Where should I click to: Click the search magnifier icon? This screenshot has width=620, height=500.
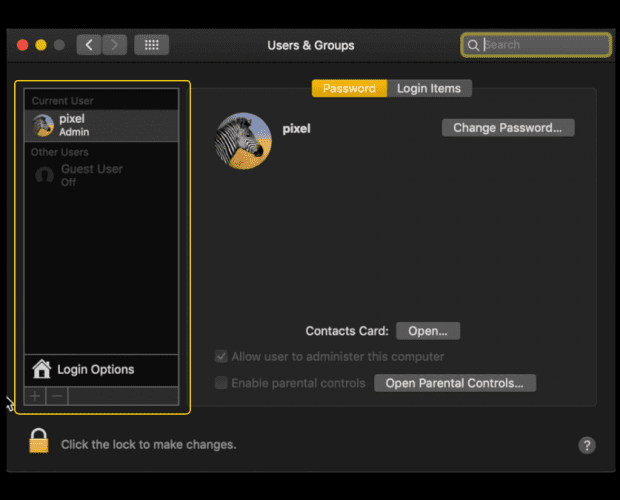pyautogui.click(x=473, y=45)
